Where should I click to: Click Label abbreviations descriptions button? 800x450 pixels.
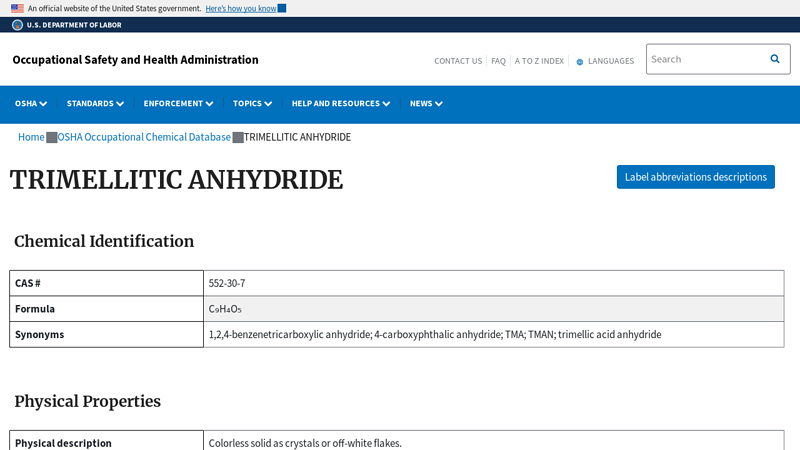pos(695,177)
